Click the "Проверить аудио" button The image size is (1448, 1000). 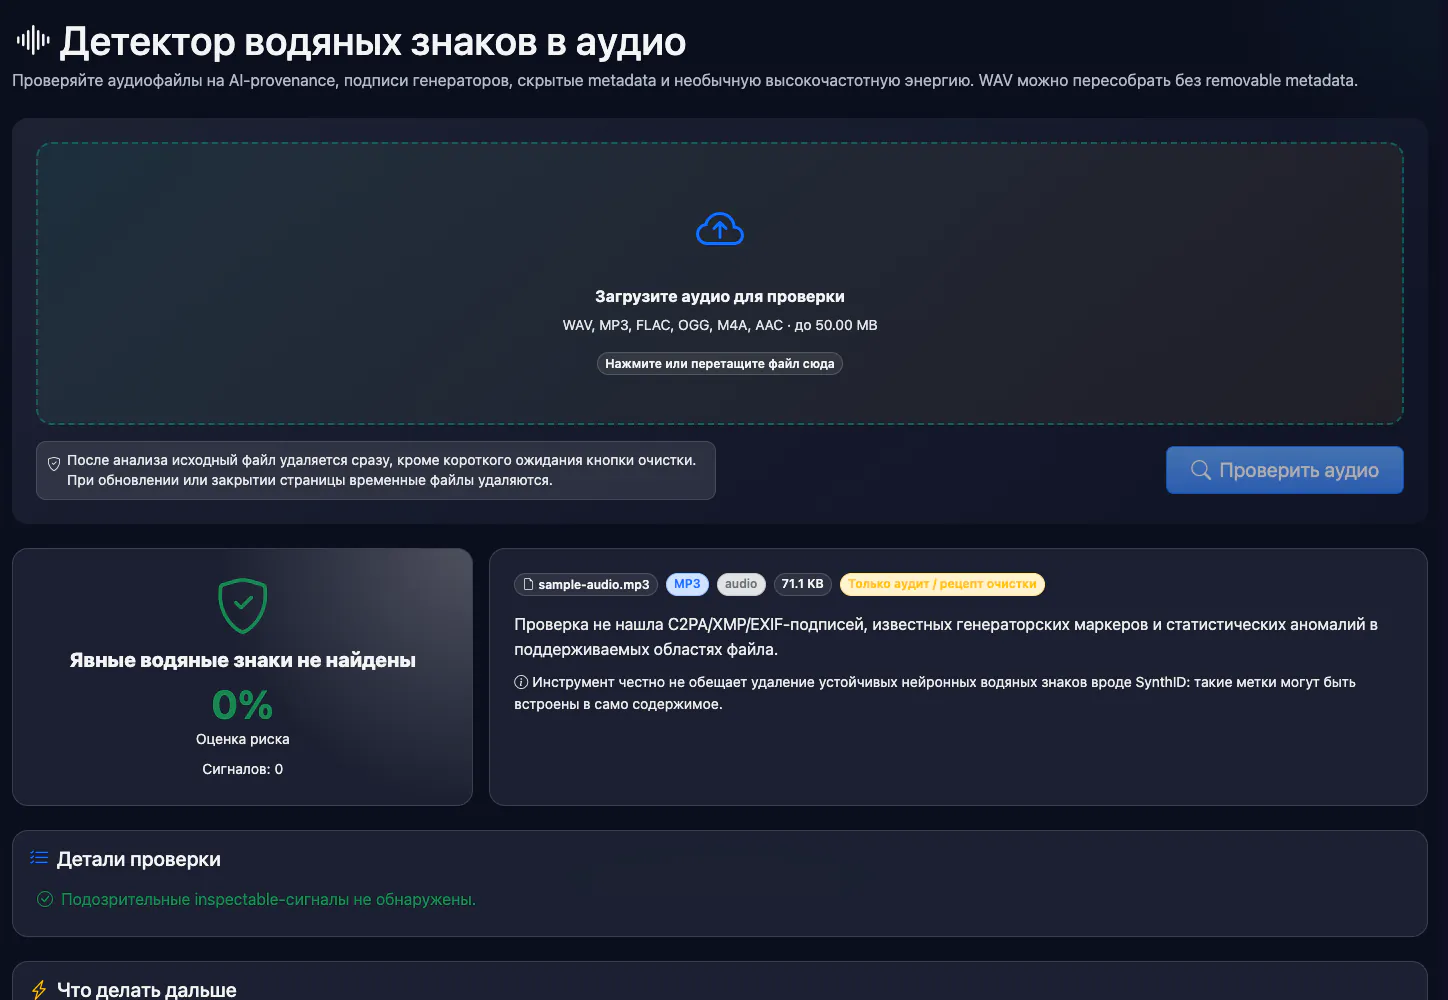click(1285, 470)
